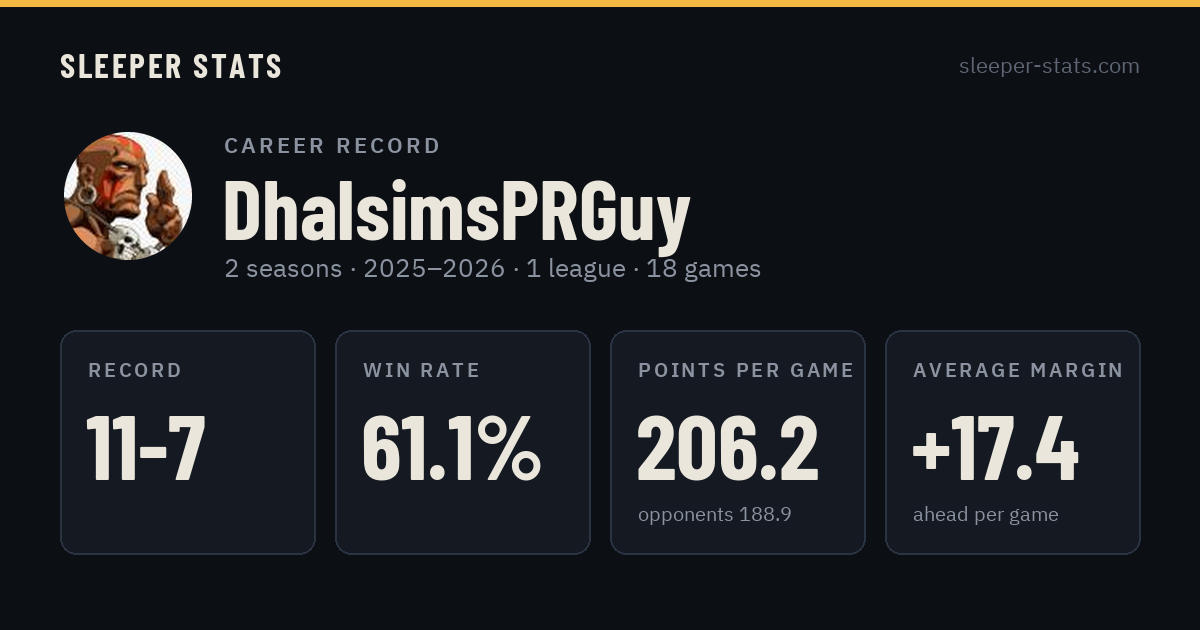The width and height of the screenshot is (1200, 630).
Task: Click the 61.1% win rate value
Action: 451,449
